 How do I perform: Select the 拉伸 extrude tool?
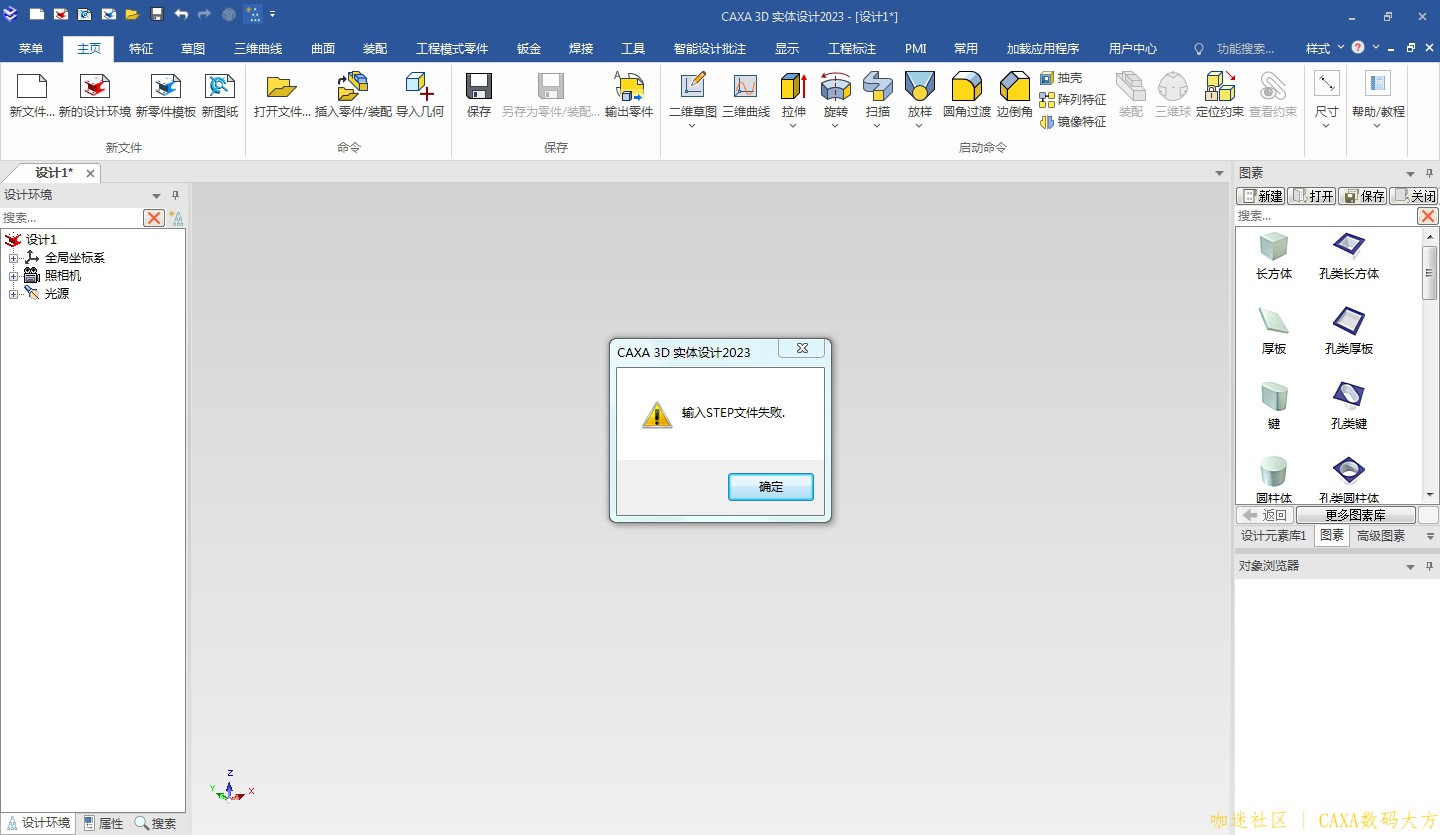click(794, 96)
